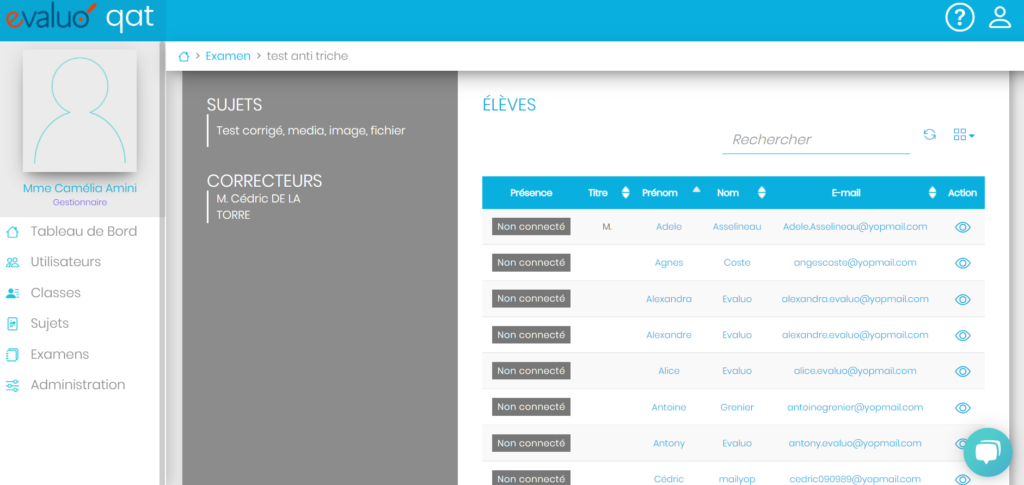Open the help question mark icon

(959, 18)
